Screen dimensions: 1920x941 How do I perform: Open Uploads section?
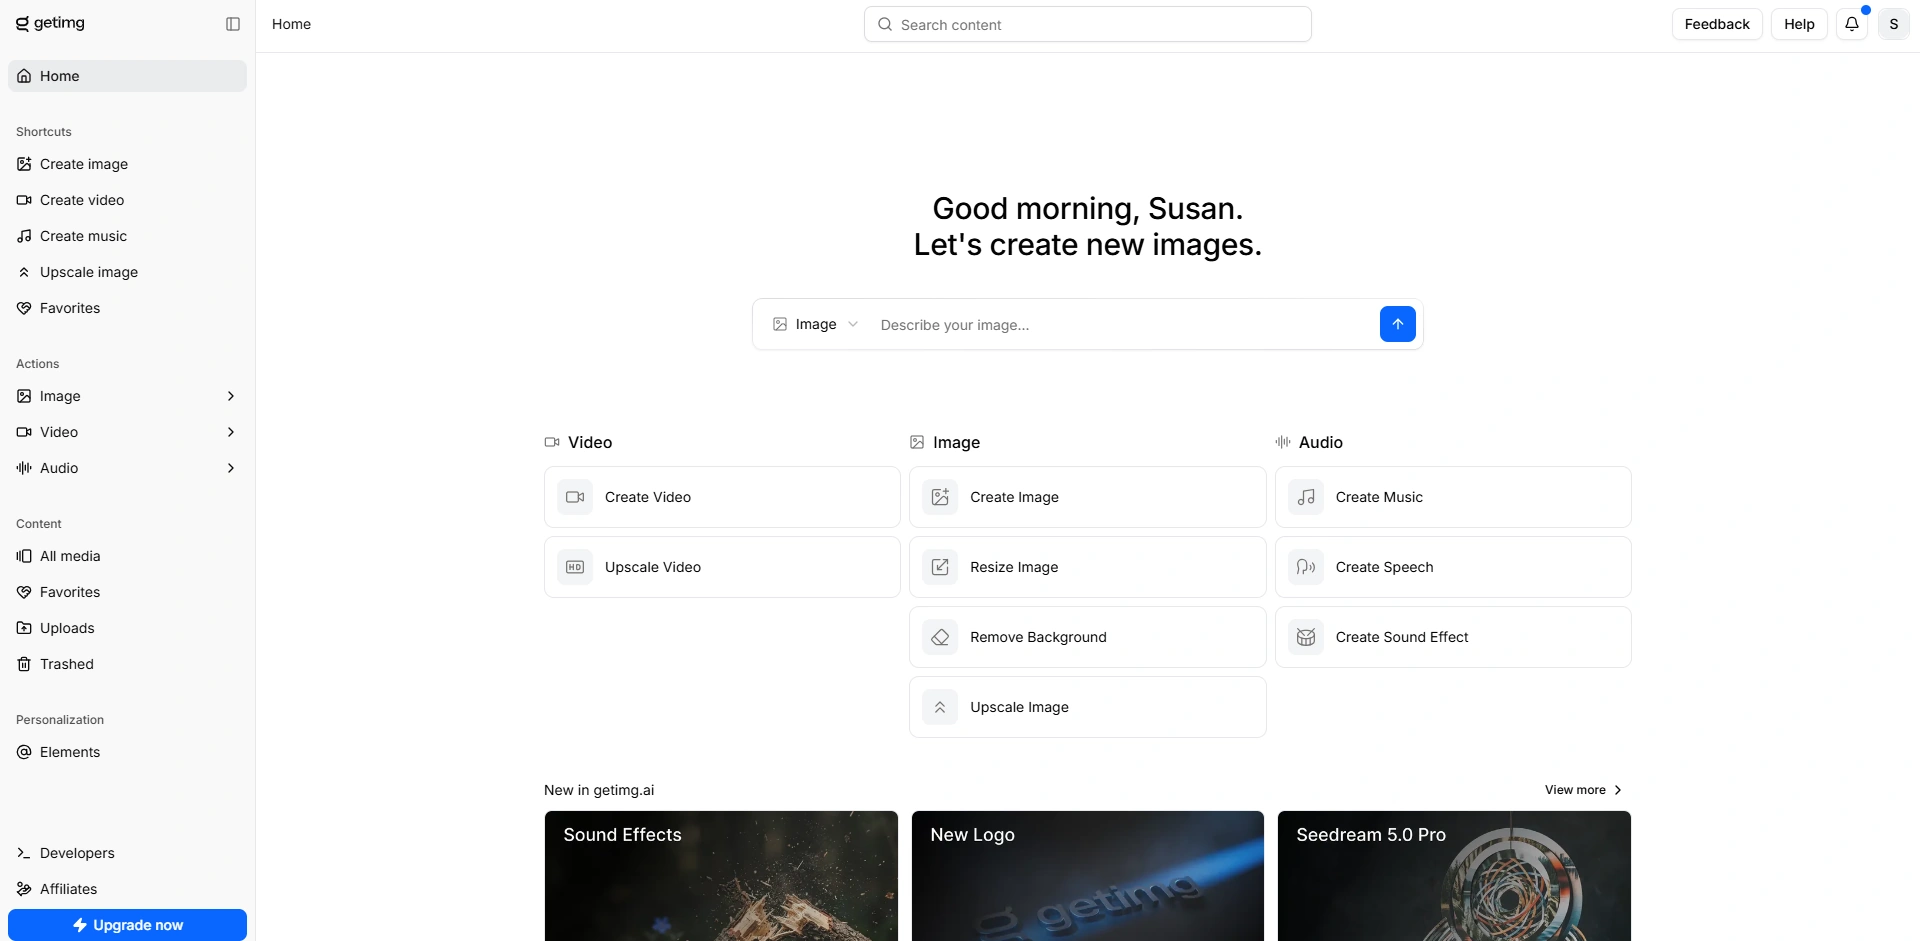click(127, 628)
